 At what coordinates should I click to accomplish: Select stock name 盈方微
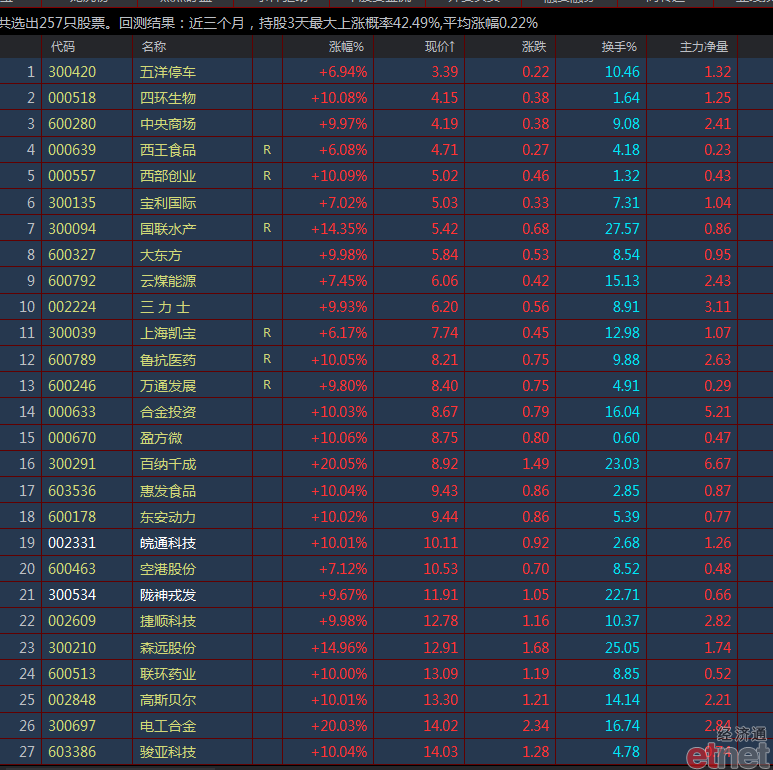[x=161, y=438]
